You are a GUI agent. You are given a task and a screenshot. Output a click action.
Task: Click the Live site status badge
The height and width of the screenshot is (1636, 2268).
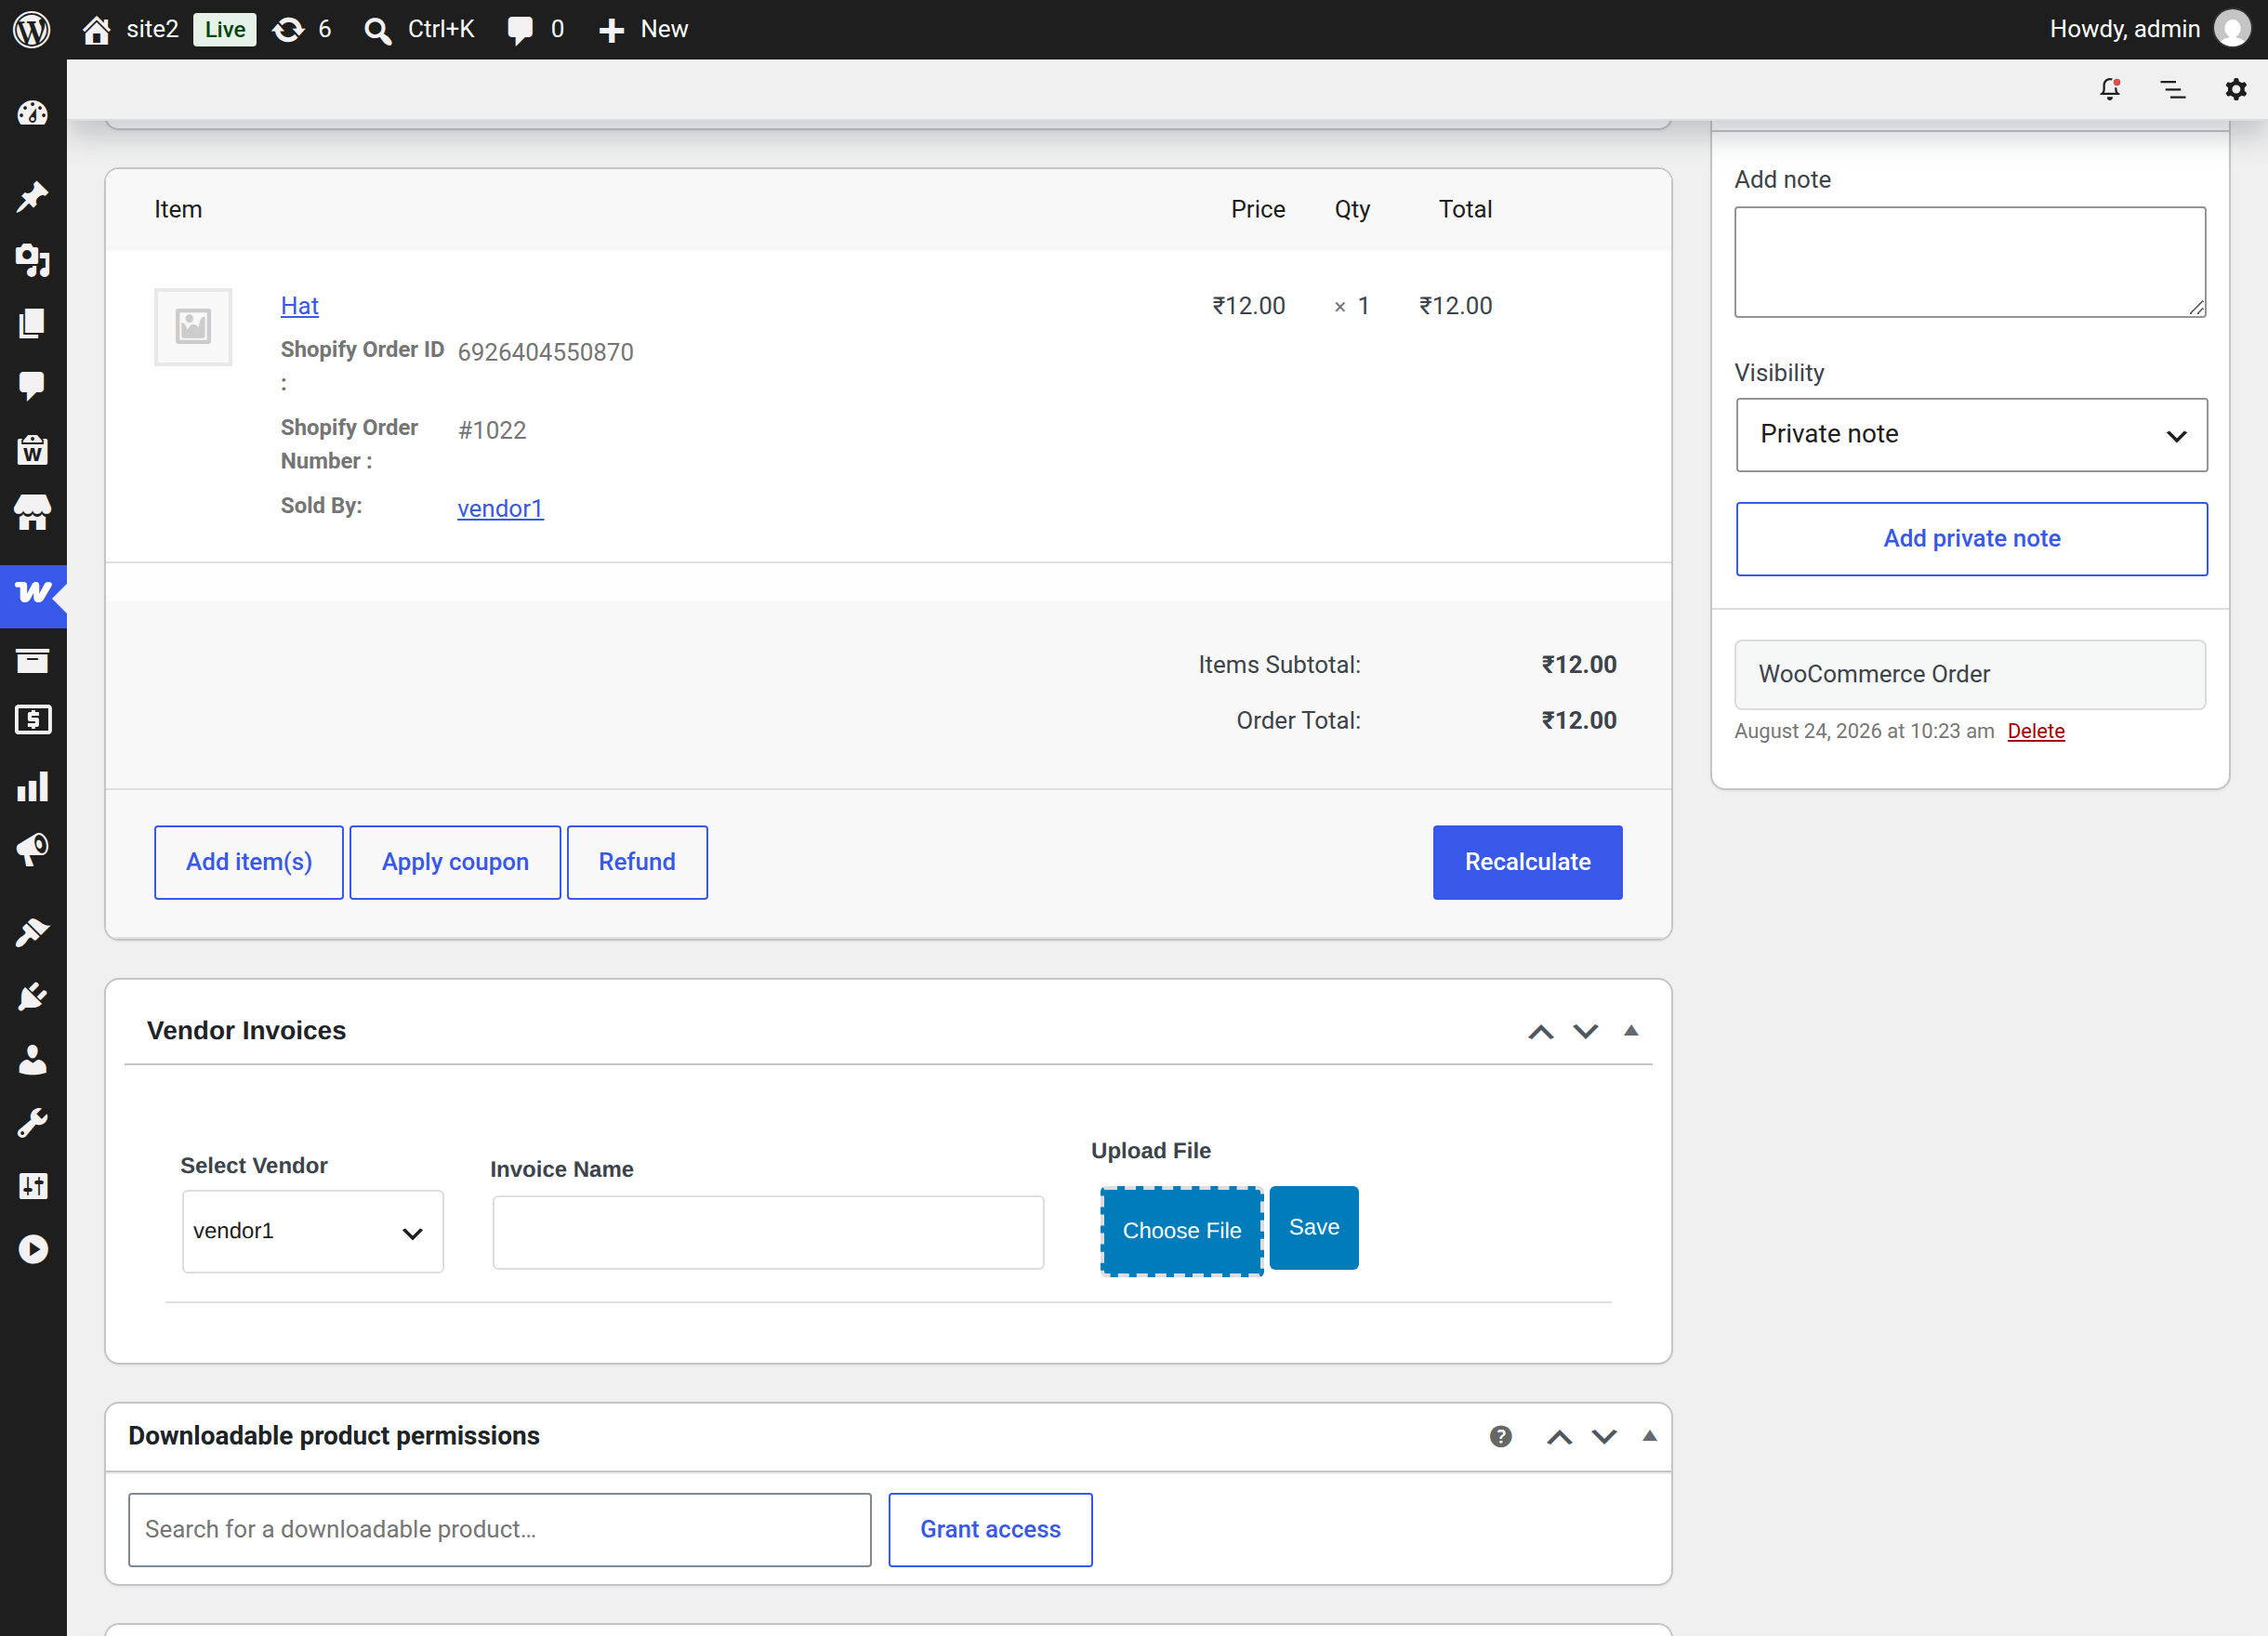click(225, 30)
